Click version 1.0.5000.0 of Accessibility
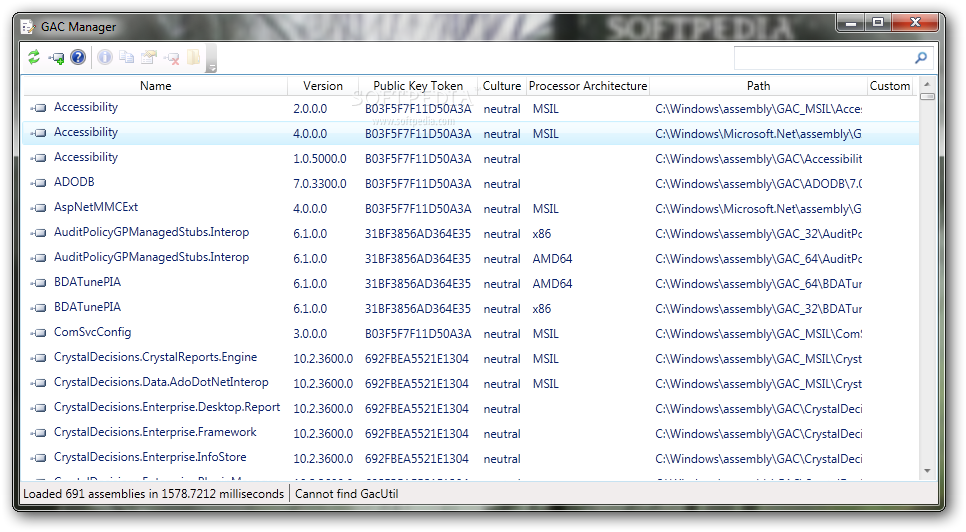 click(x=320, y=159)
